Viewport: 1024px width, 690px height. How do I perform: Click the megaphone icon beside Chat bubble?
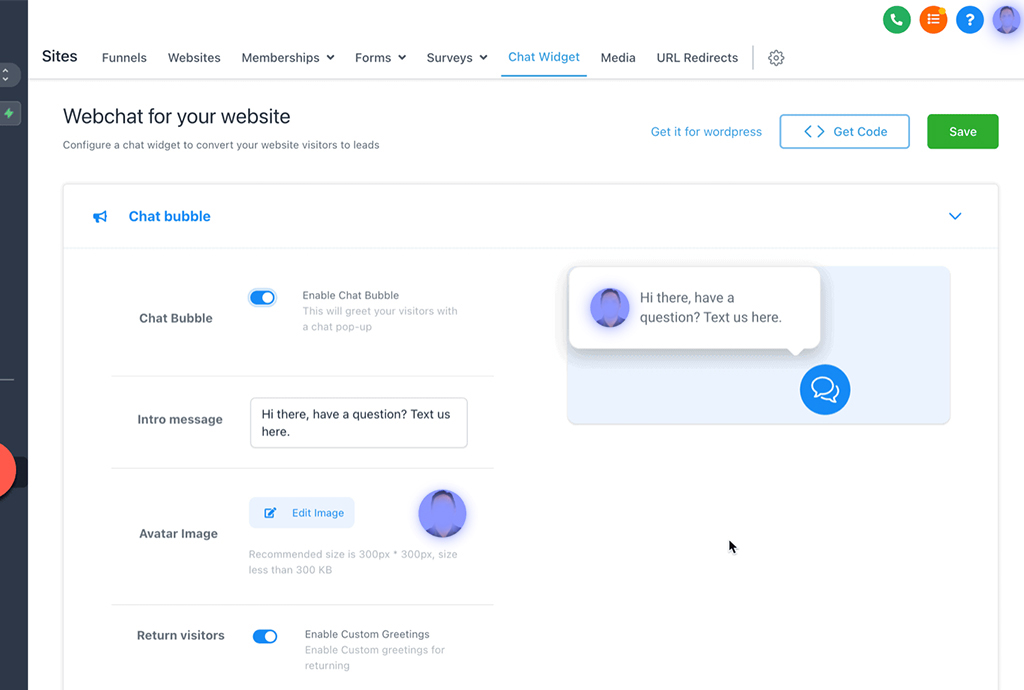tap(100, 217)
